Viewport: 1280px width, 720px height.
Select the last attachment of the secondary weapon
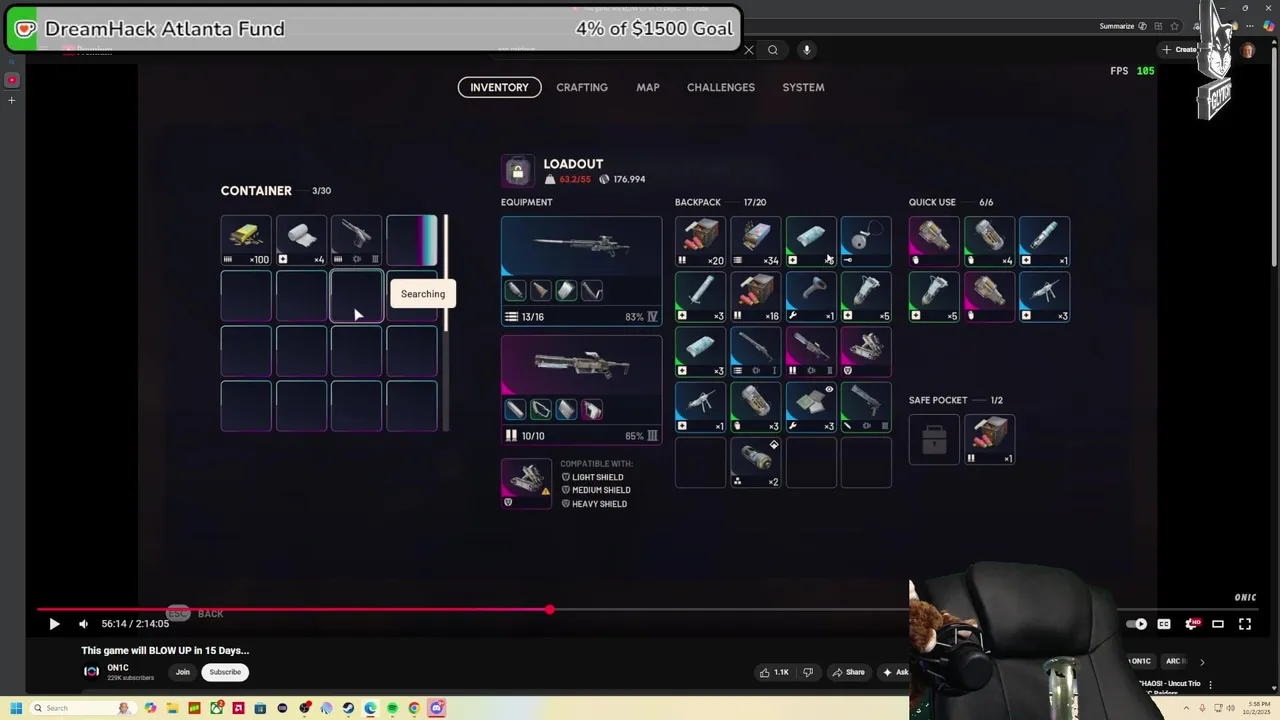coord(592,410)
